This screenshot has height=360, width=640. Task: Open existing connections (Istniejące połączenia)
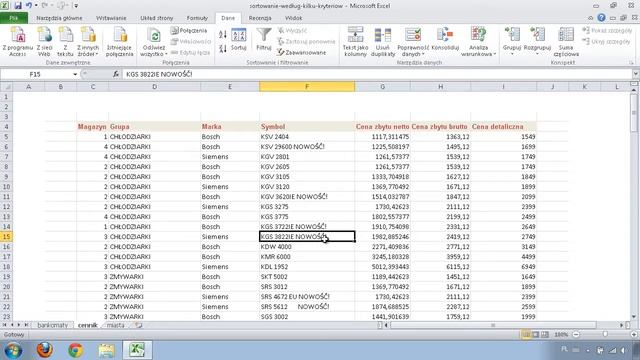click(x=120, y=42)
